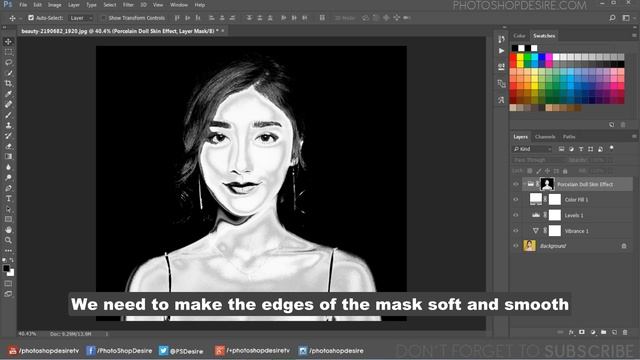Hide the Porcelain Doll Skin Effect group
This screenshot has width=640, height=360.
click(516, 184)
